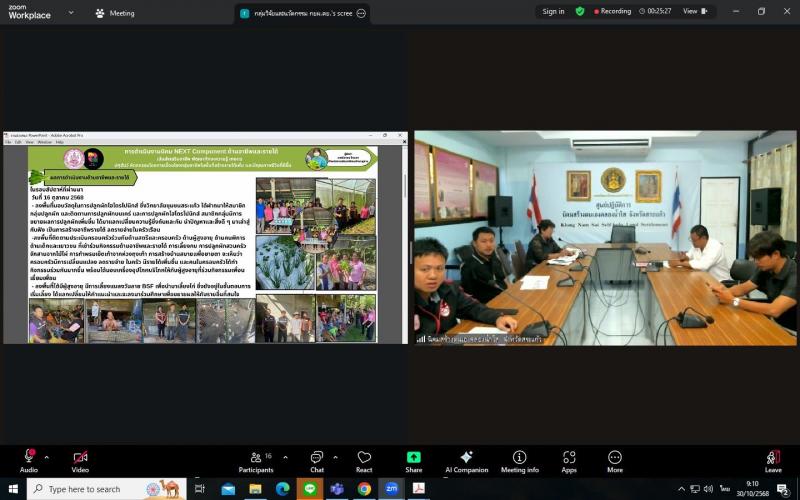Screen dimensions: 800x500
Task: Unmute microphone with the Audio button
Action: click(x=29, y=461)
